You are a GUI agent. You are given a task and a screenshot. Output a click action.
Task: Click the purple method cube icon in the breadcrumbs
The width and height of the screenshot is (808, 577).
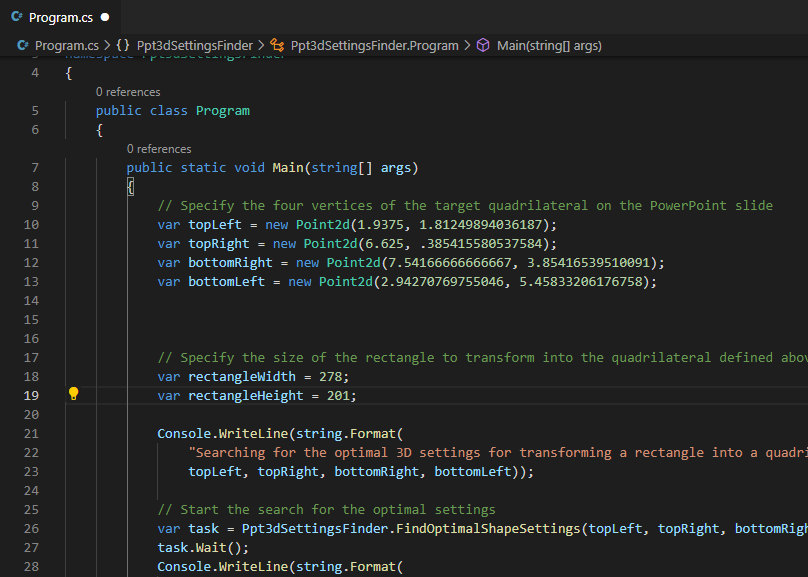coord(483,45)
